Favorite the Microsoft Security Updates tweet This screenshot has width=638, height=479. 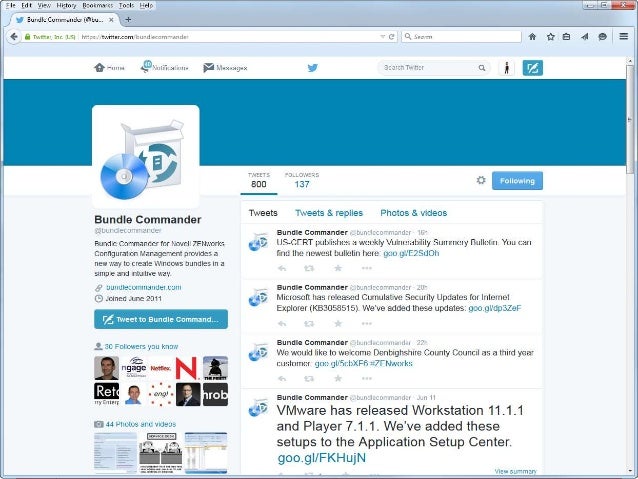pyautogui.click(x=338, y=324)
